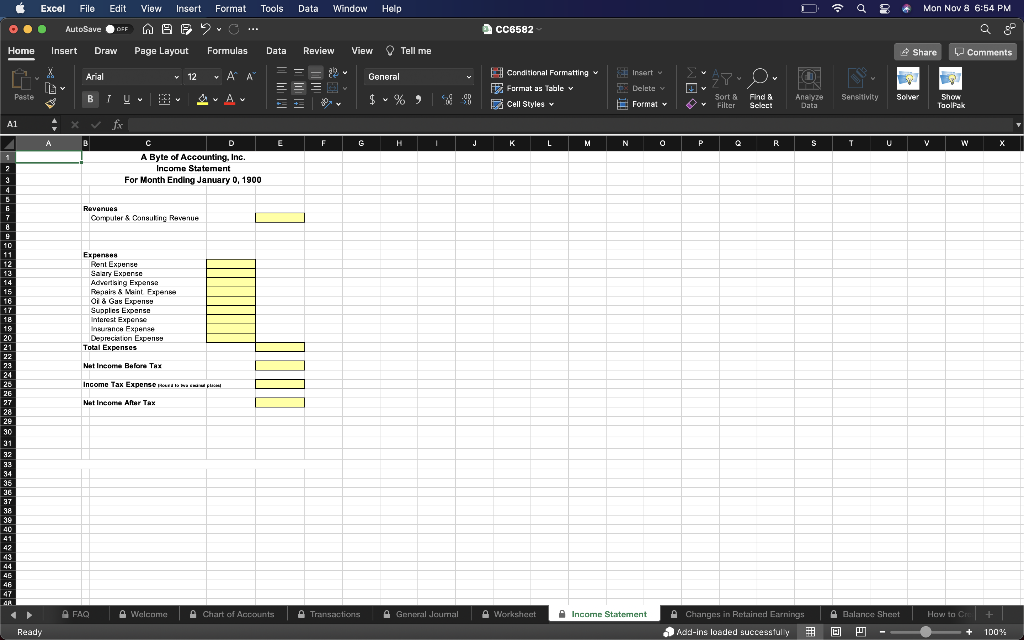Click Decrease Indent icon
Screen dimensions: 1024x640
[281, 104]
